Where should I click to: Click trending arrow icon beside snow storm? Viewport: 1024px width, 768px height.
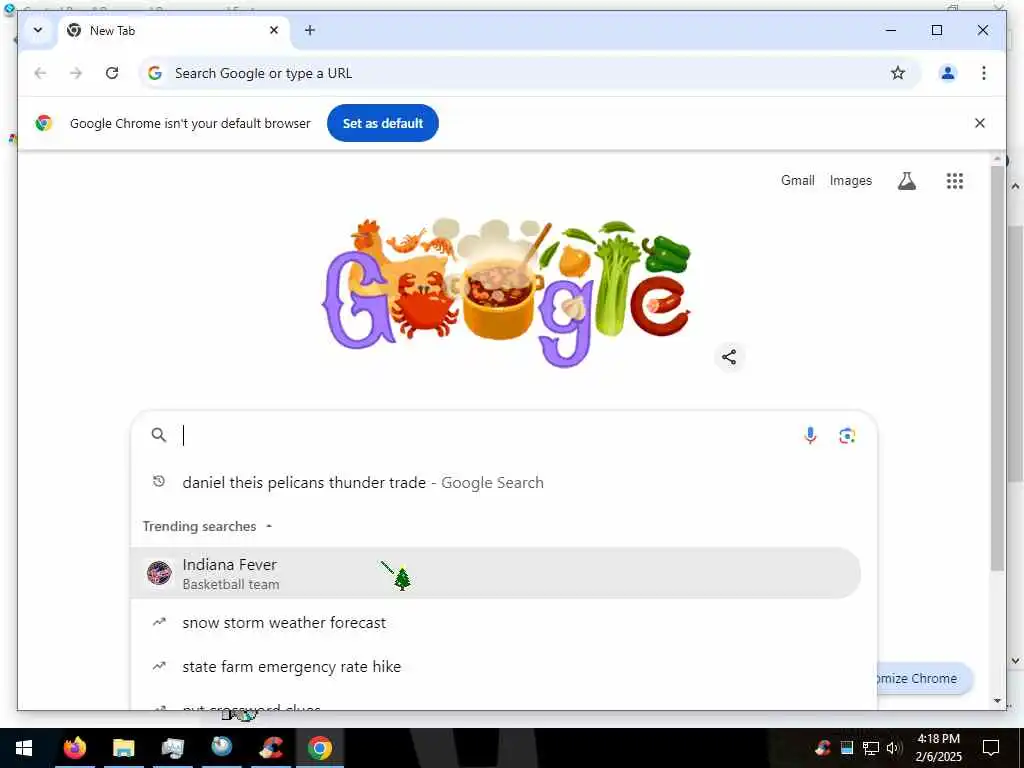click(159, 622)
